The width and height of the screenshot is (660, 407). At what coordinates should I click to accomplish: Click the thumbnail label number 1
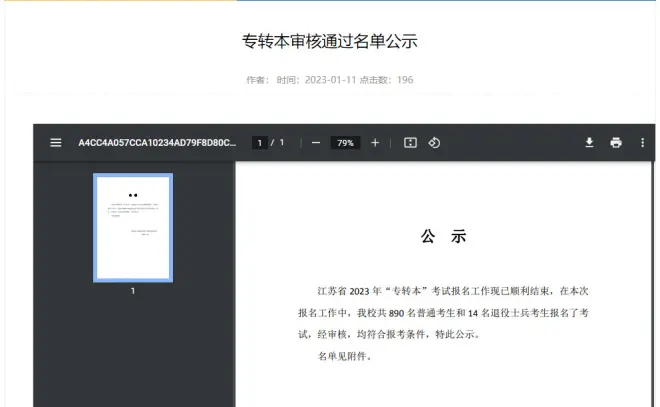(x=133, y=291)
